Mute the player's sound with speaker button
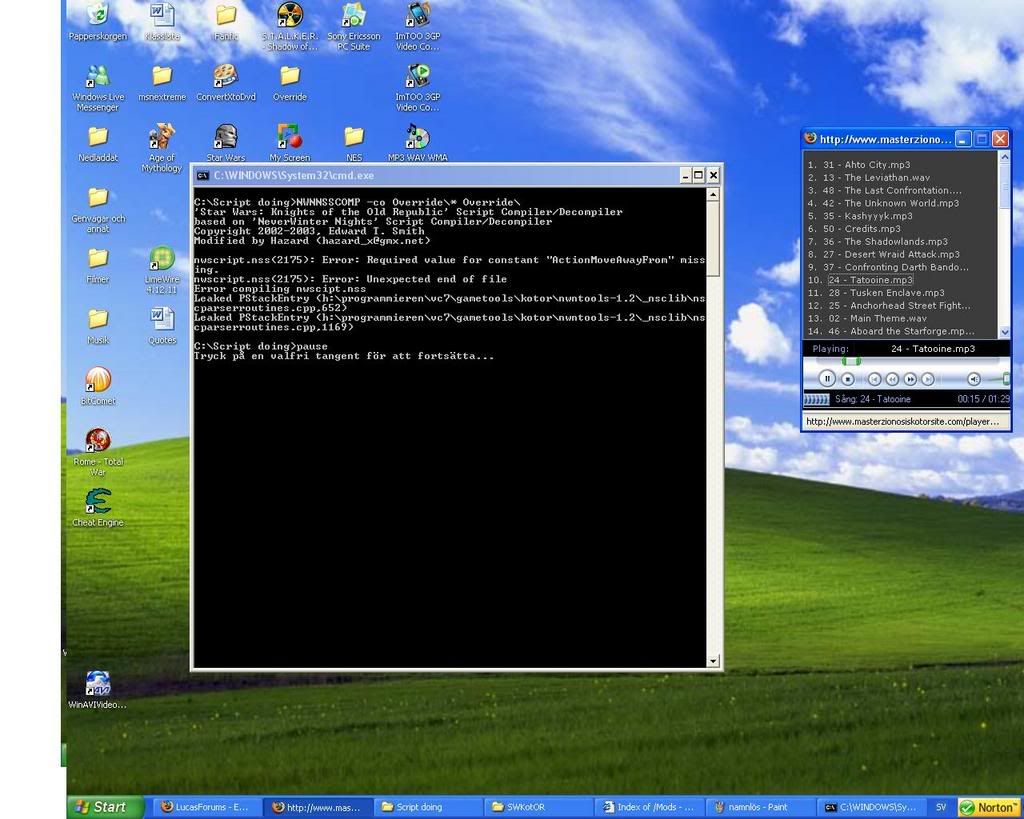 974,379
